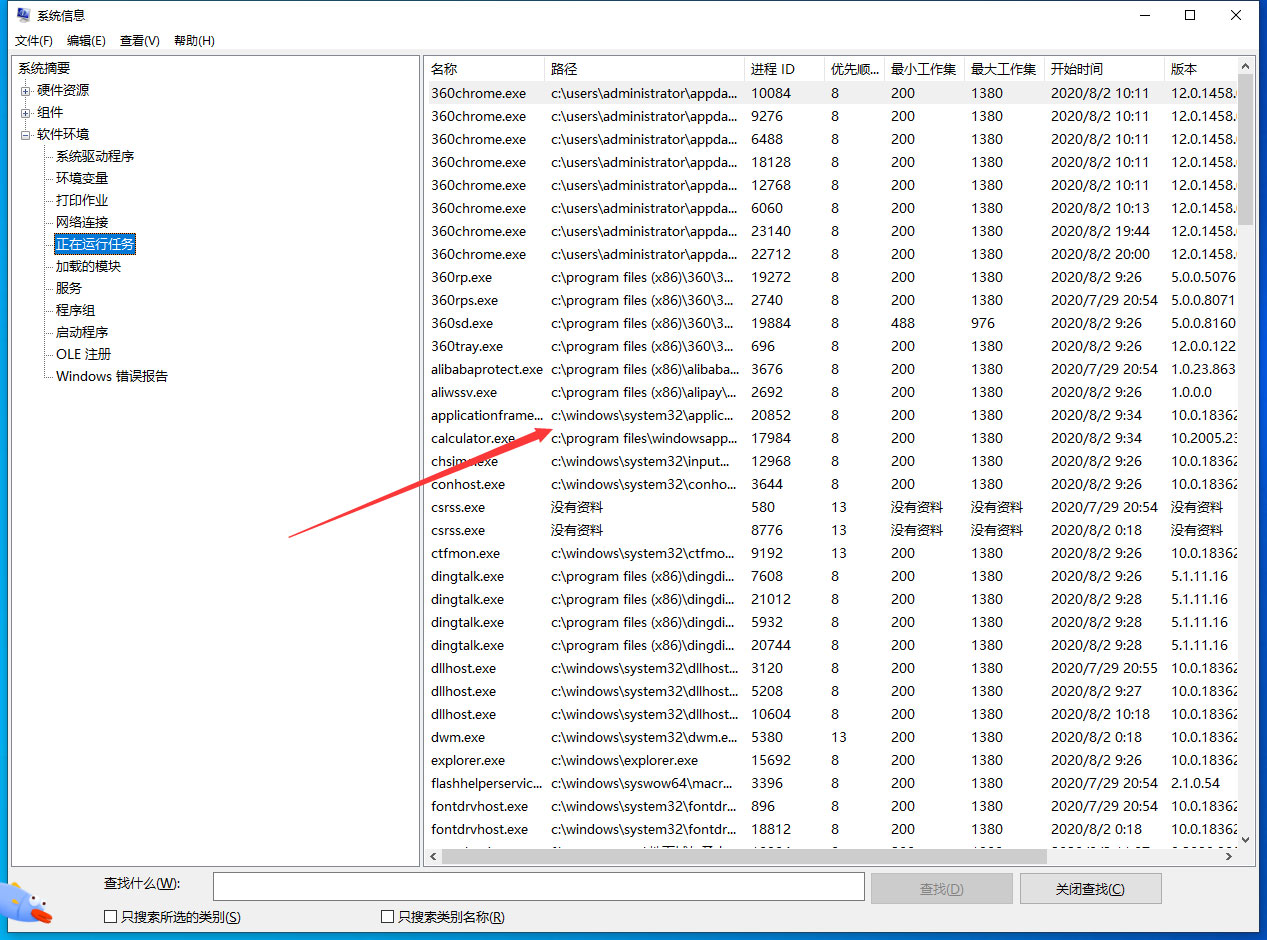This screenshot has width=1267, height=940.
Task: Expand the 组件 tree node
Action: 26,113
